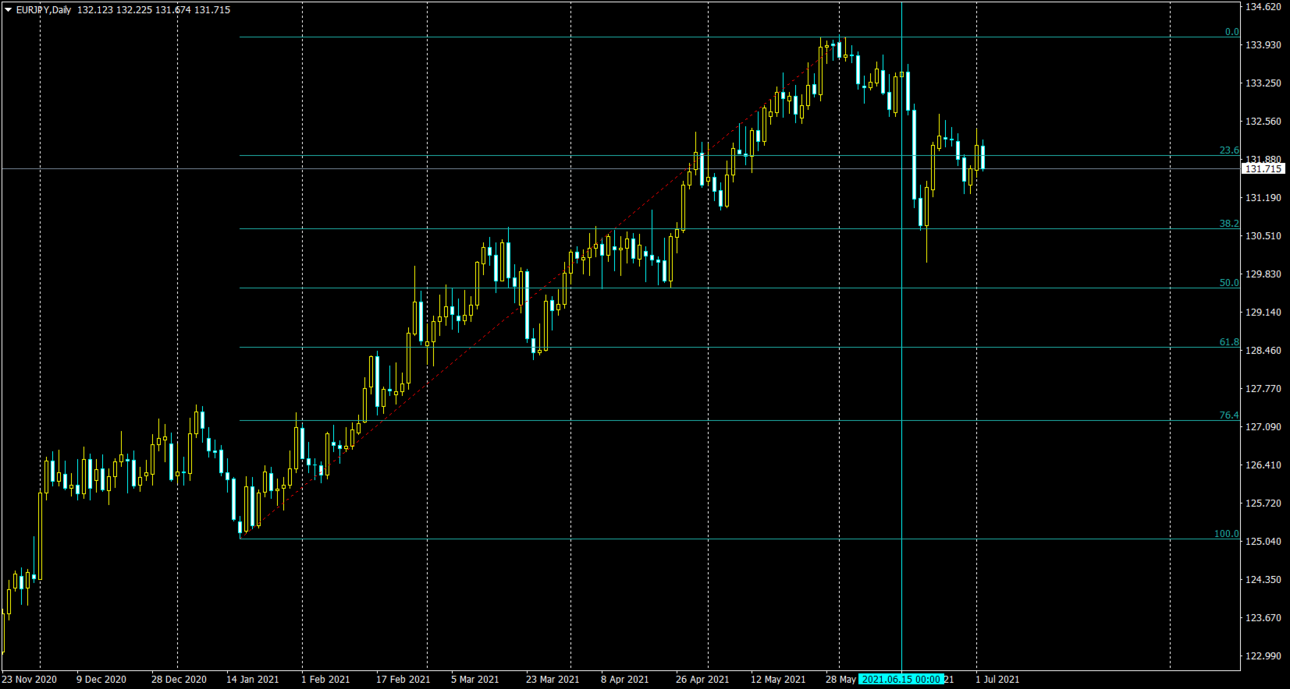Click the 26 Apr 2021 date label
Image resolution: width=1290 pixels, height=689 pixels.
(x=702, y=679)
